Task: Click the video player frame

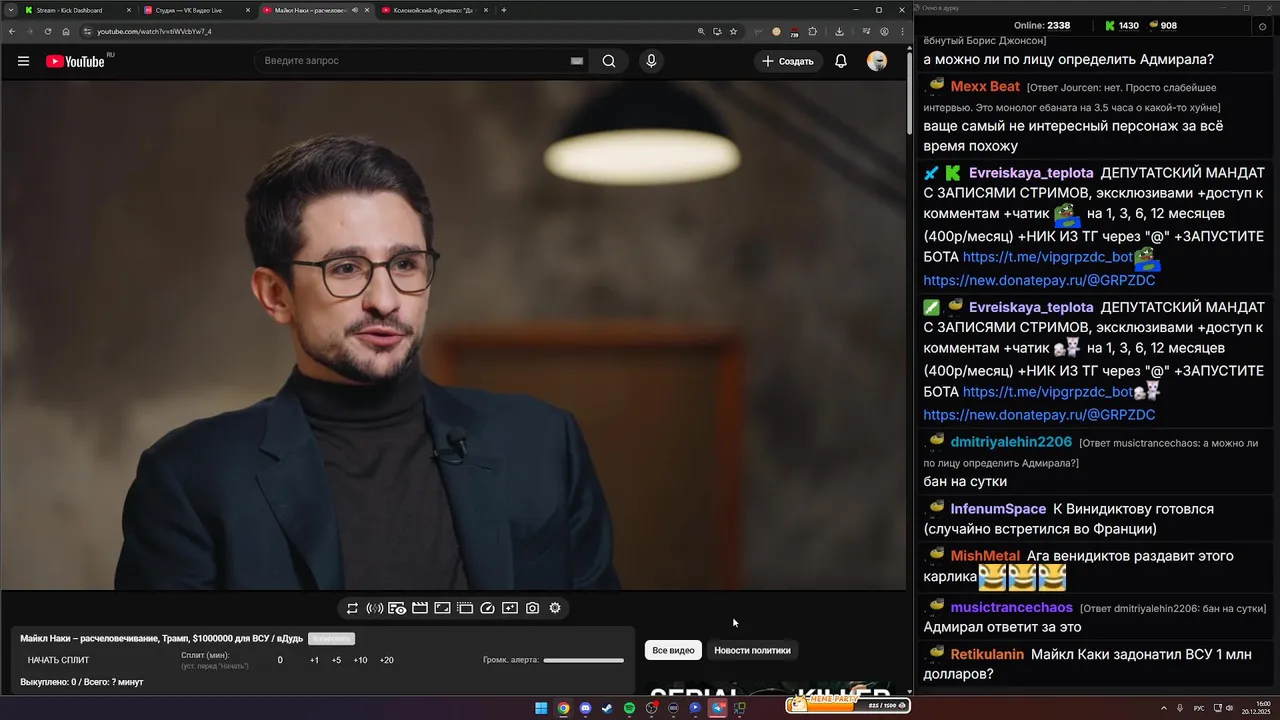Action: 454,335
